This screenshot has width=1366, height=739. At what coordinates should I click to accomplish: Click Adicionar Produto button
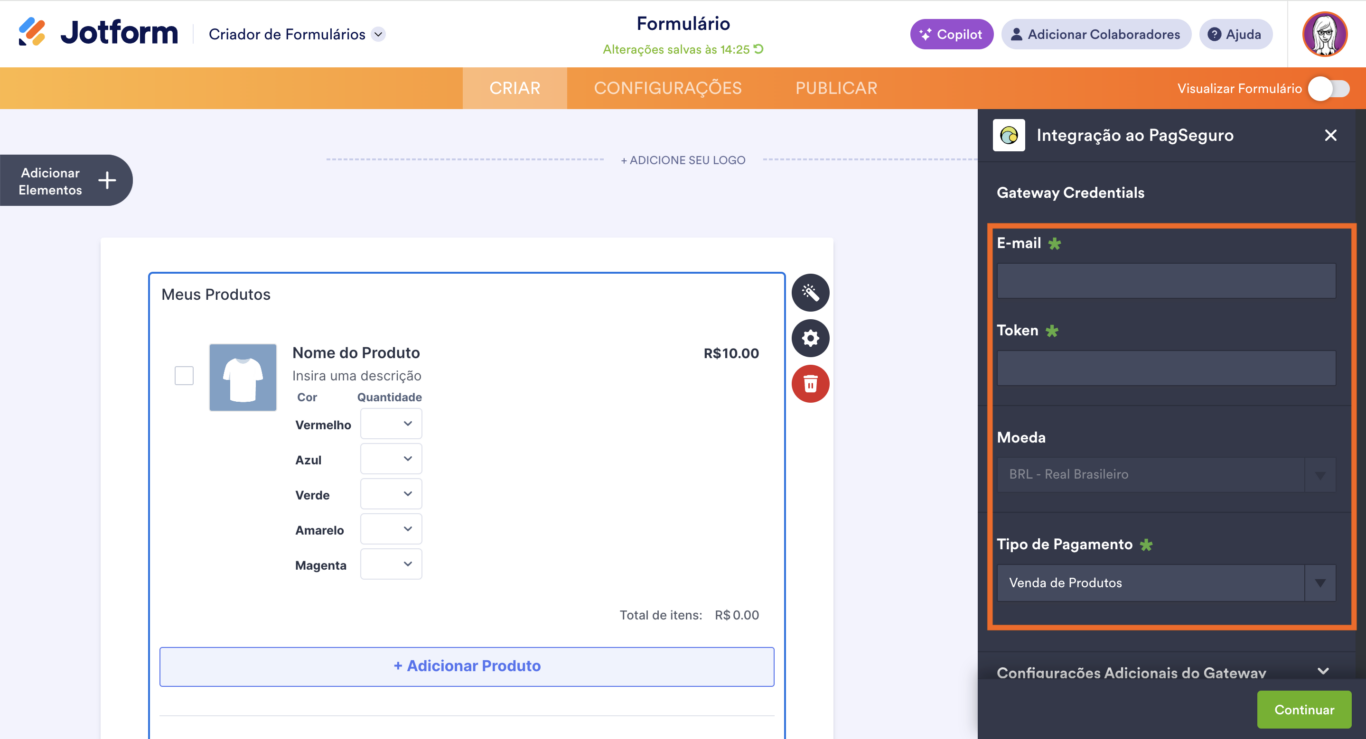[467, 666]
